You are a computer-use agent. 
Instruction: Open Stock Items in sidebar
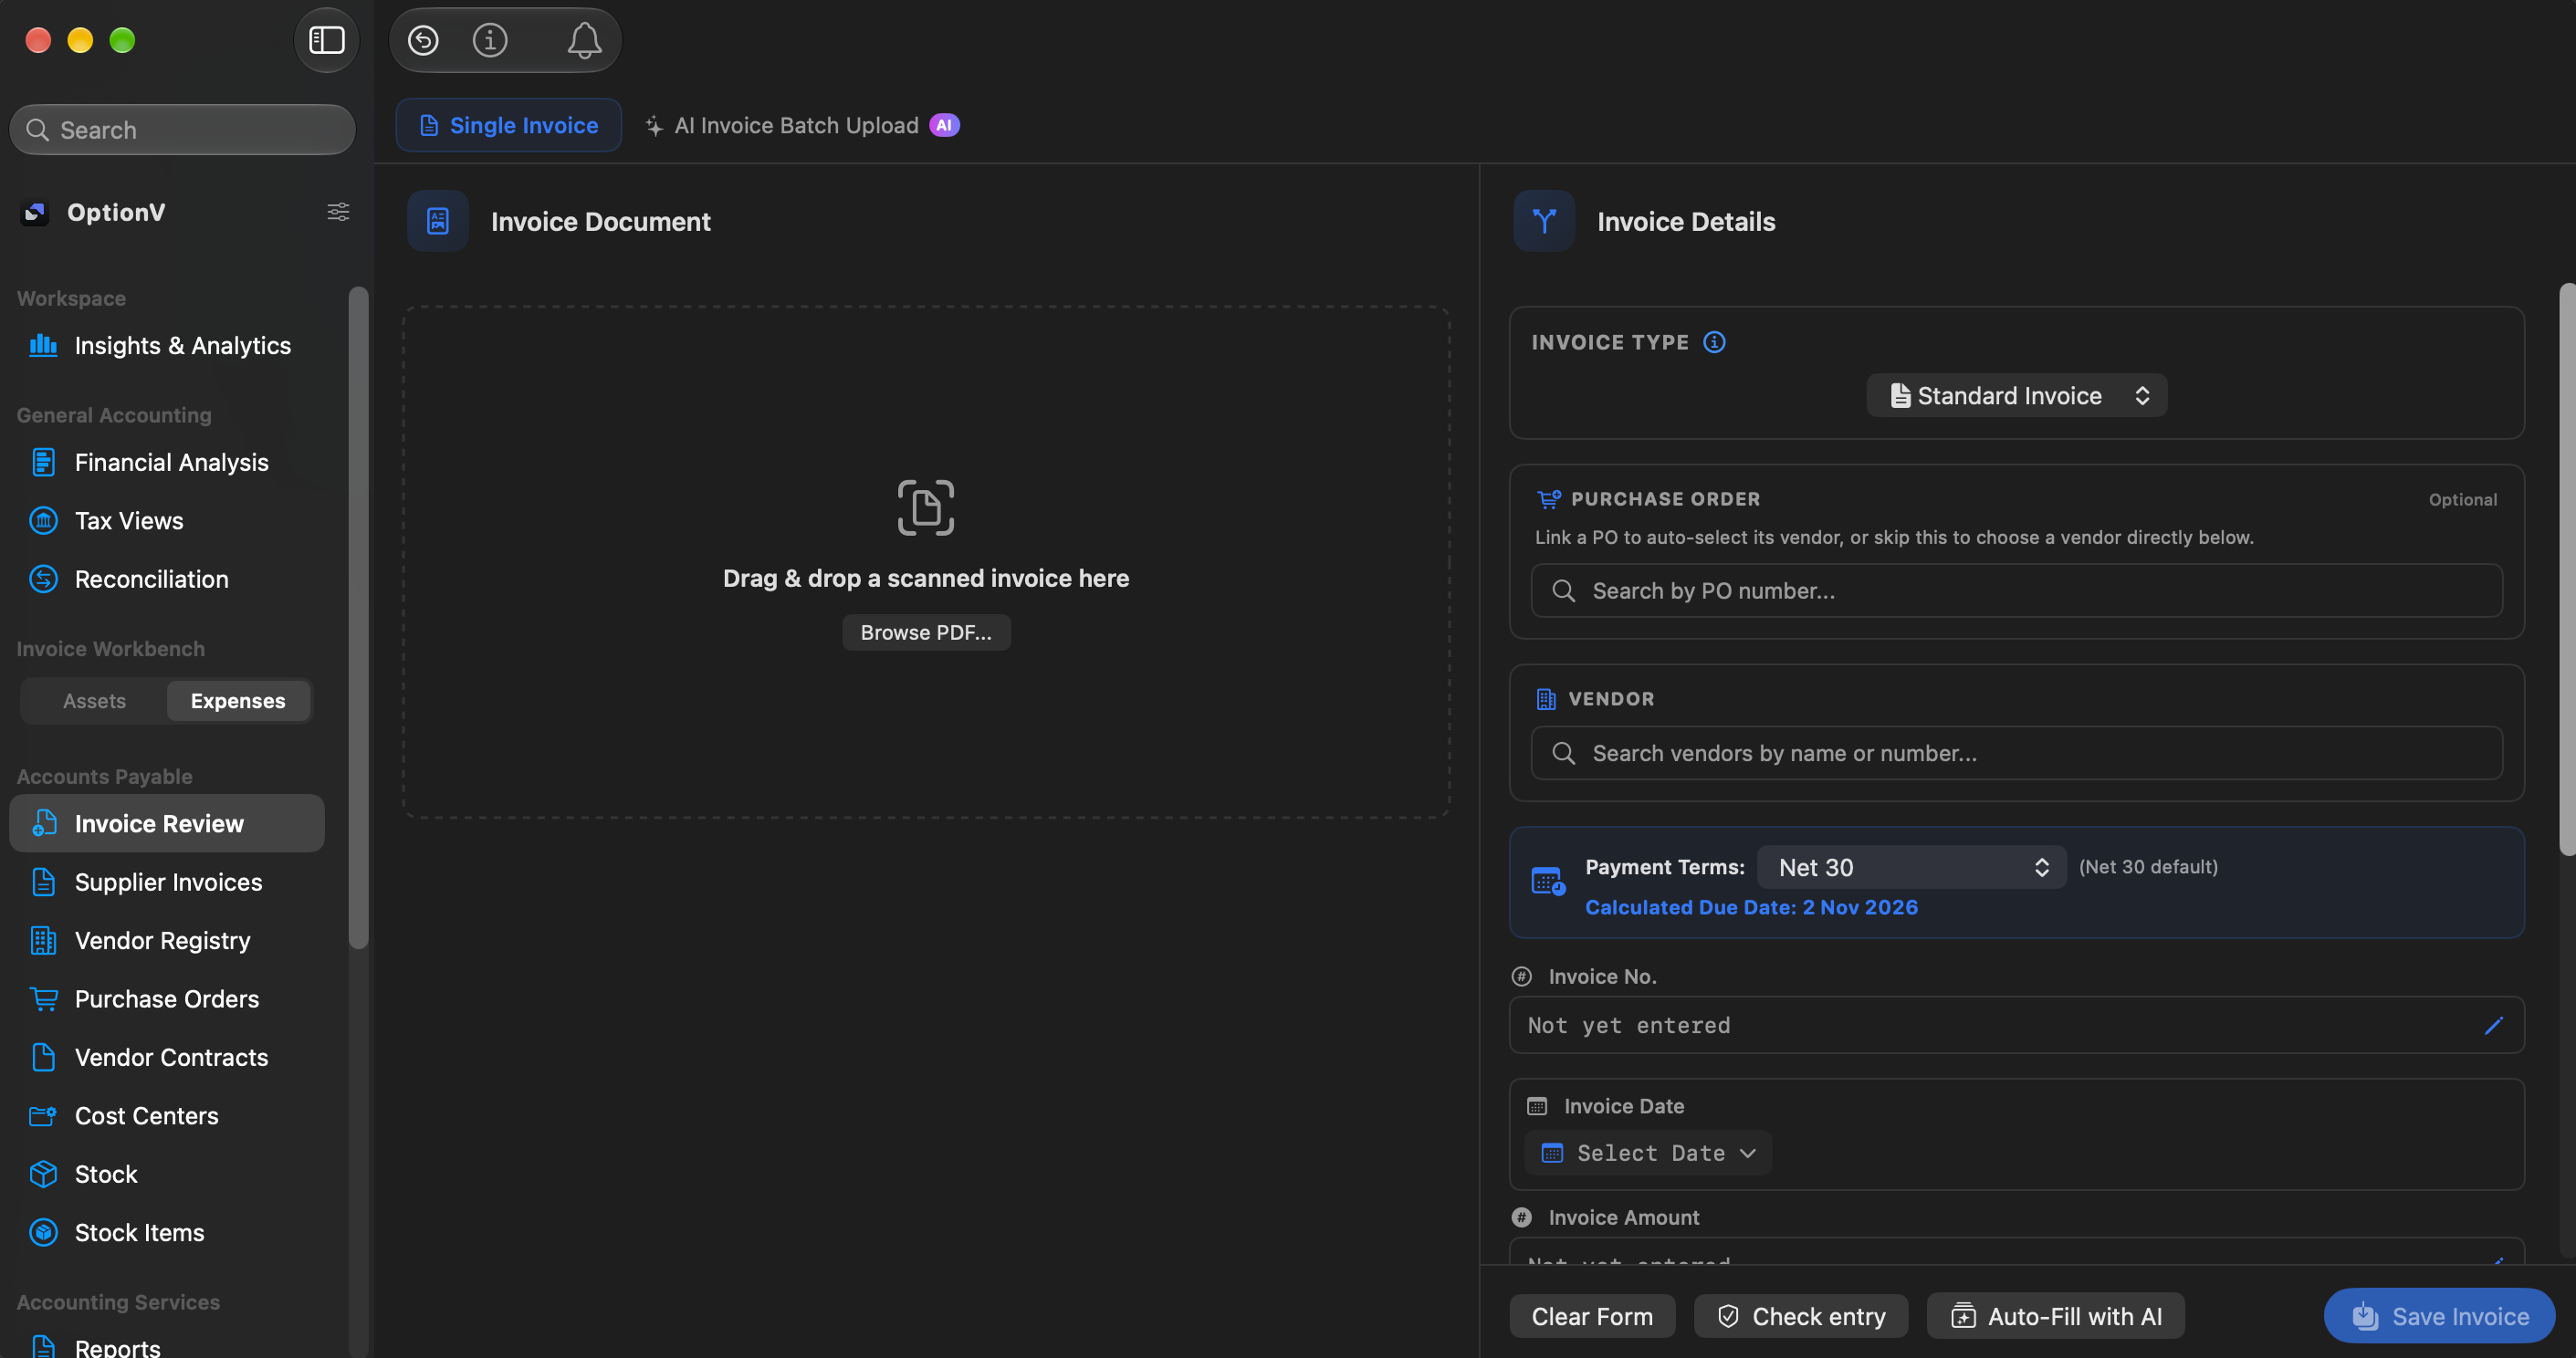tap(167, 1233)
